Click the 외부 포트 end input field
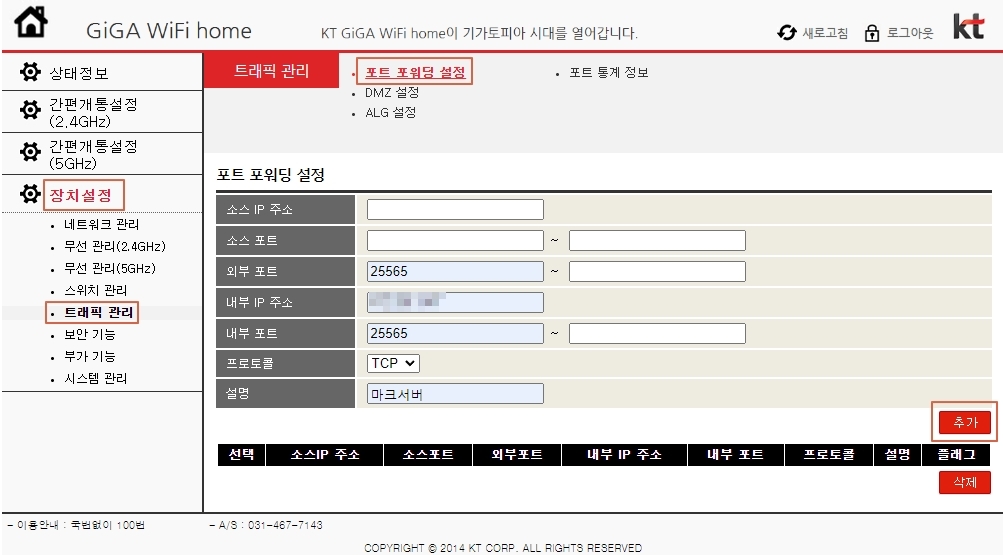Image resolution: width=1003 pixels, height=555 pixels. click(657, 271)
